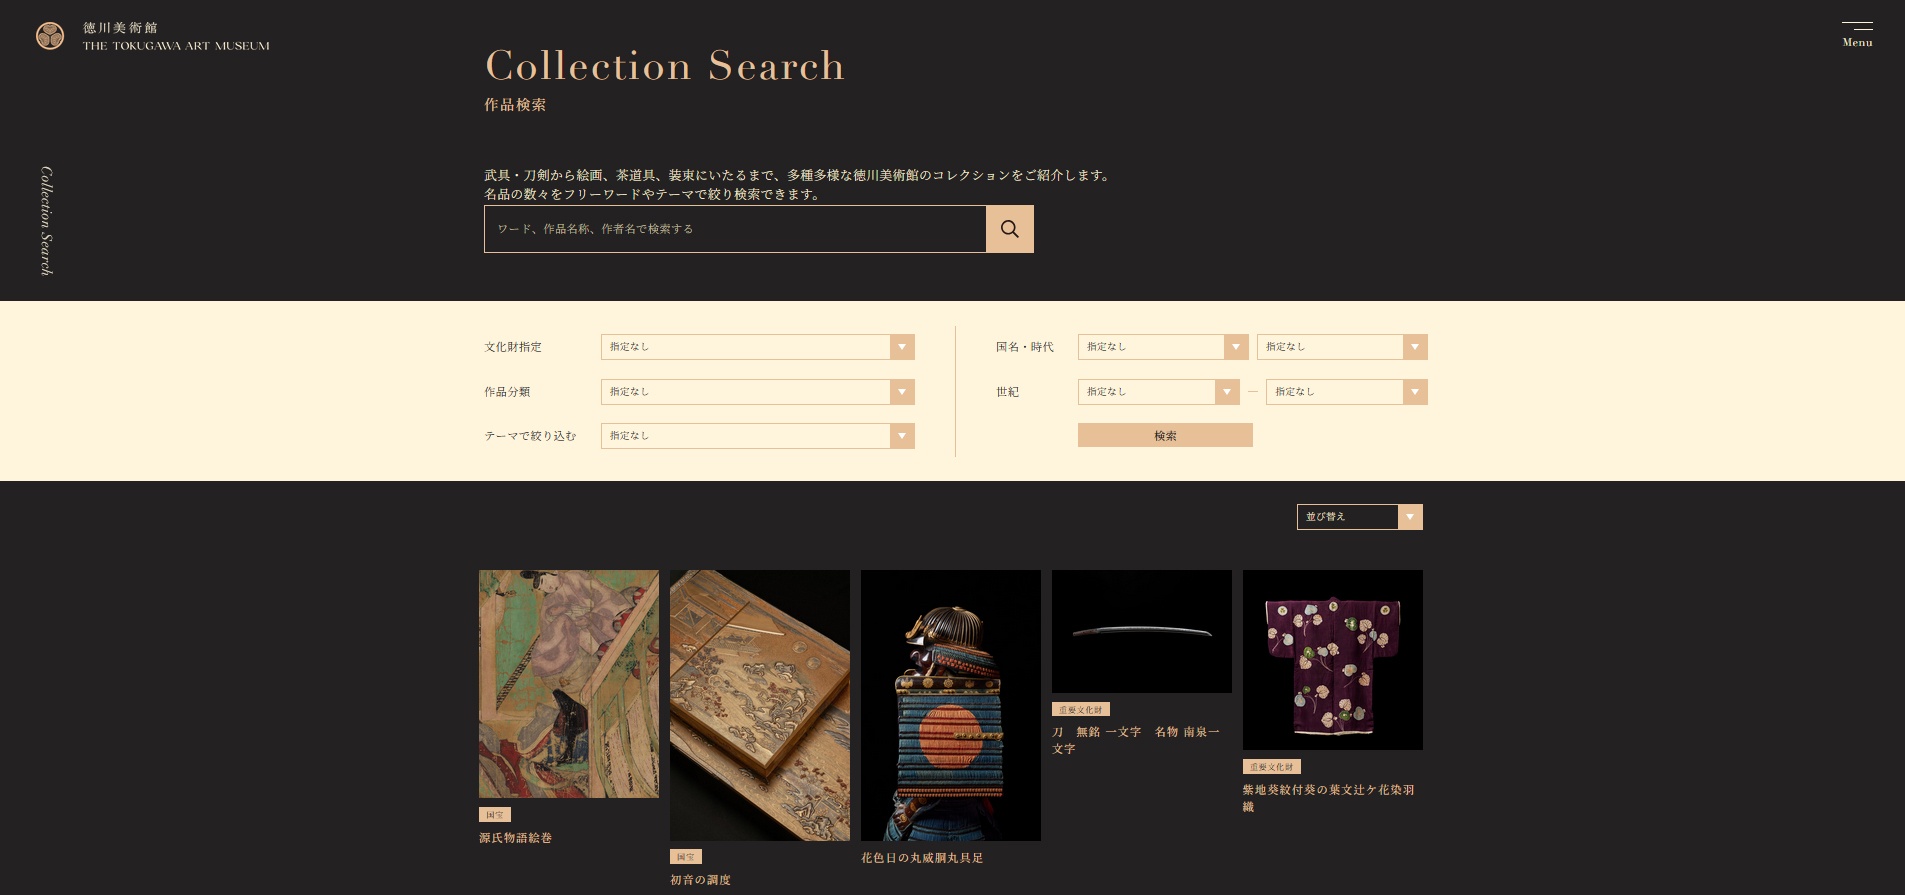Select the ending 世紀 dropdown
This screenshot has width=1905, height=895.
pos(1347,392)
